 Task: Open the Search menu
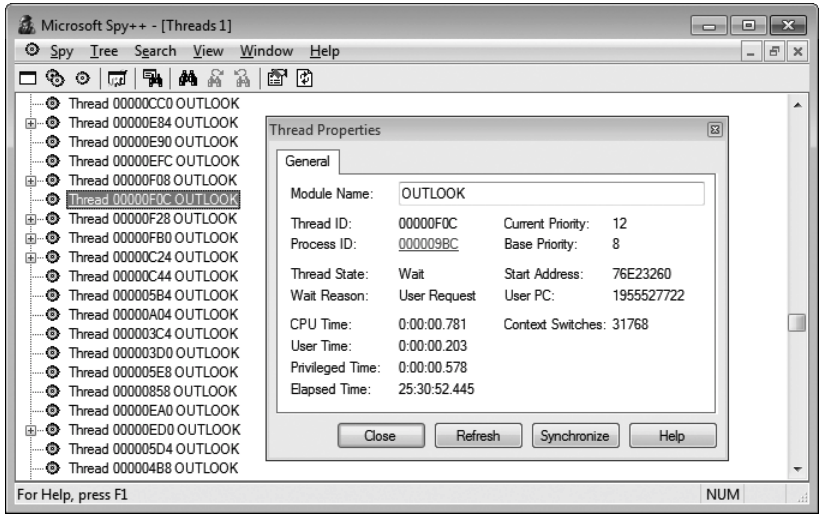155,51
